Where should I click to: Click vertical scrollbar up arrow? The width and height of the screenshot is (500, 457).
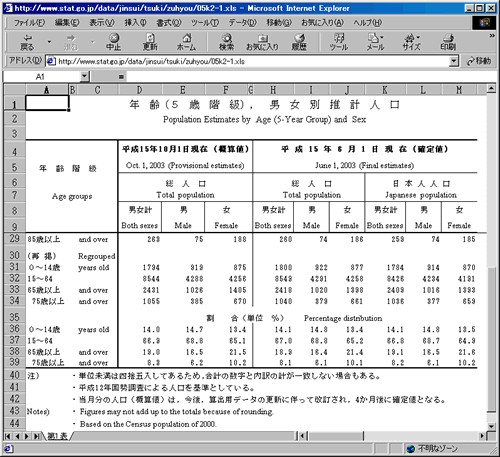point(491,89)
